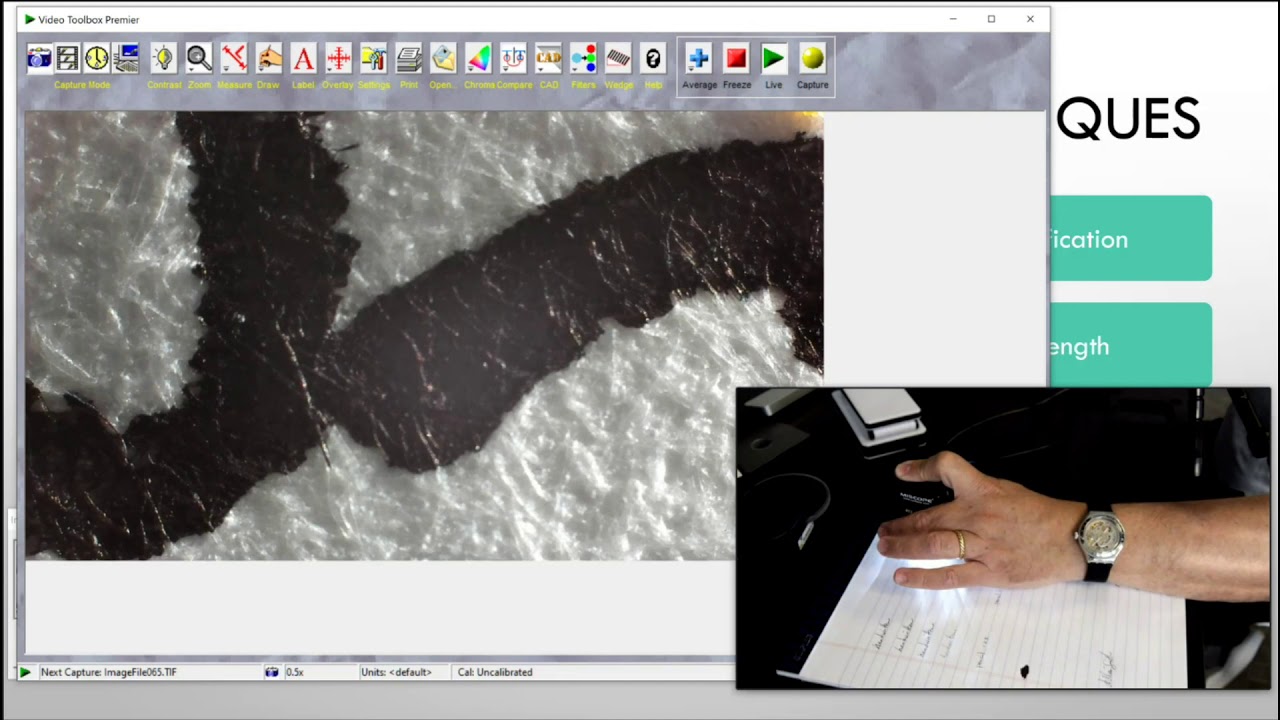Image resolution: width=1280 pixels, height=720 pixels.
Task: Open the Measure tool
Action: (233, 59)
